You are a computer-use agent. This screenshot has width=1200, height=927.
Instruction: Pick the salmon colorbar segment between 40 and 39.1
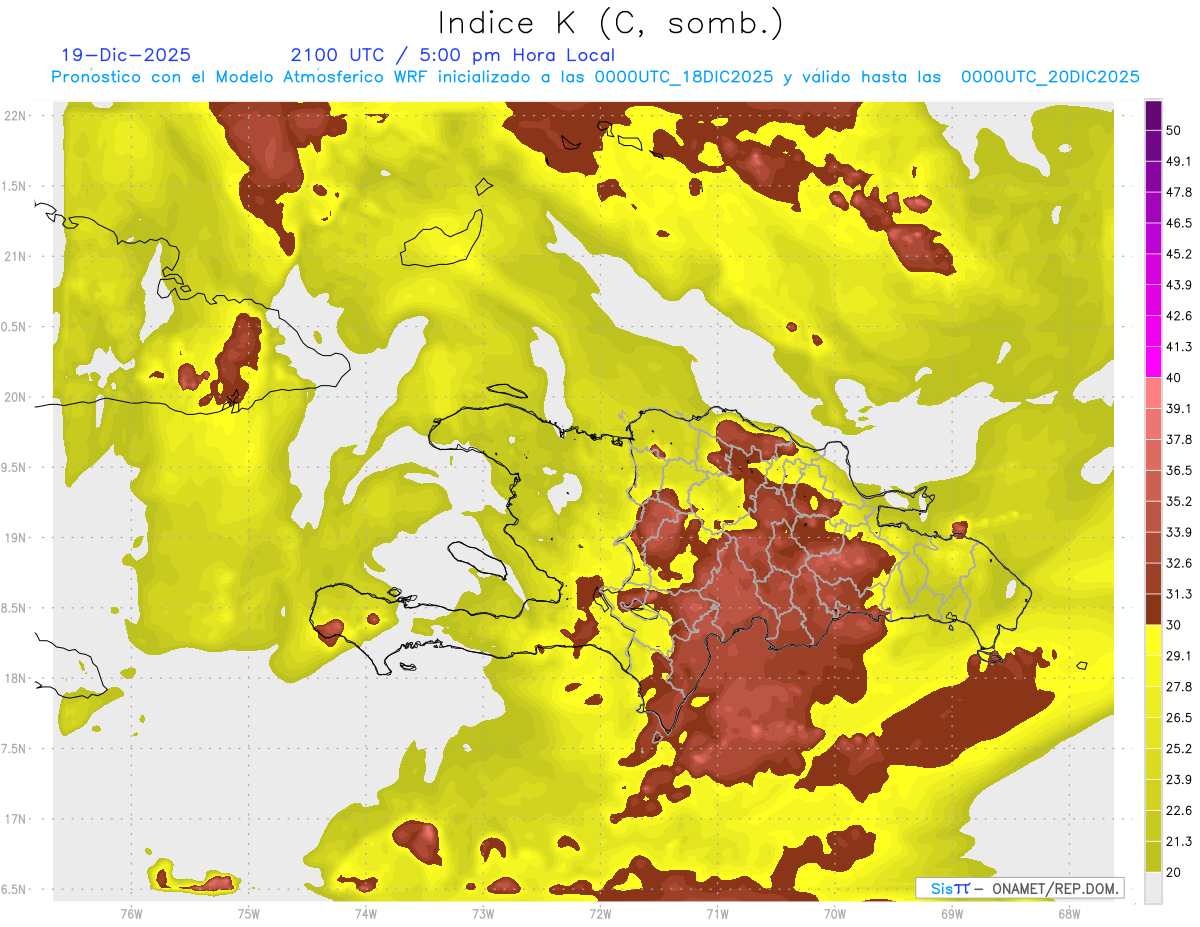click(1153, 393)
